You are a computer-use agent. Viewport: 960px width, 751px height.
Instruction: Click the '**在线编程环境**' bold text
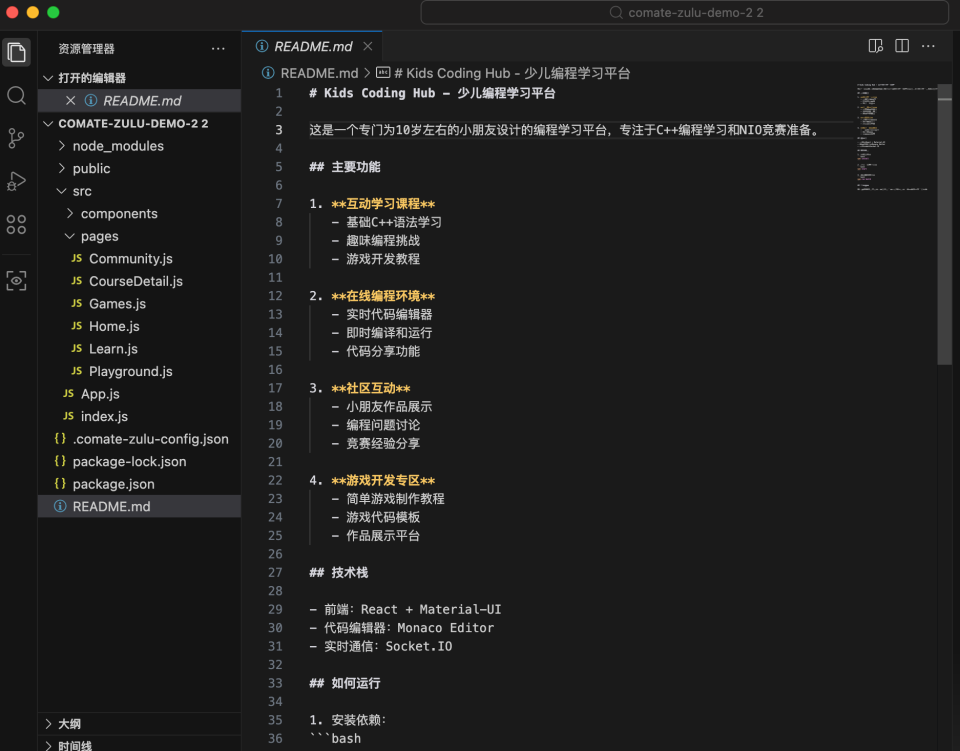coord(383,296)
